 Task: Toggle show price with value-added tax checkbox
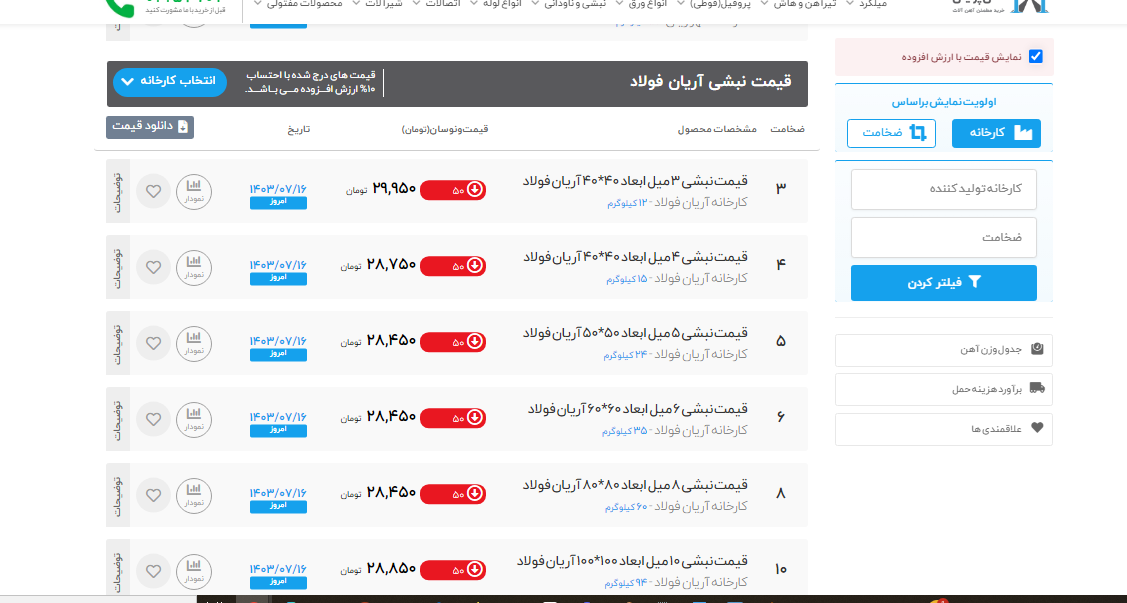pyautogui.click(x=1035, y=57)
